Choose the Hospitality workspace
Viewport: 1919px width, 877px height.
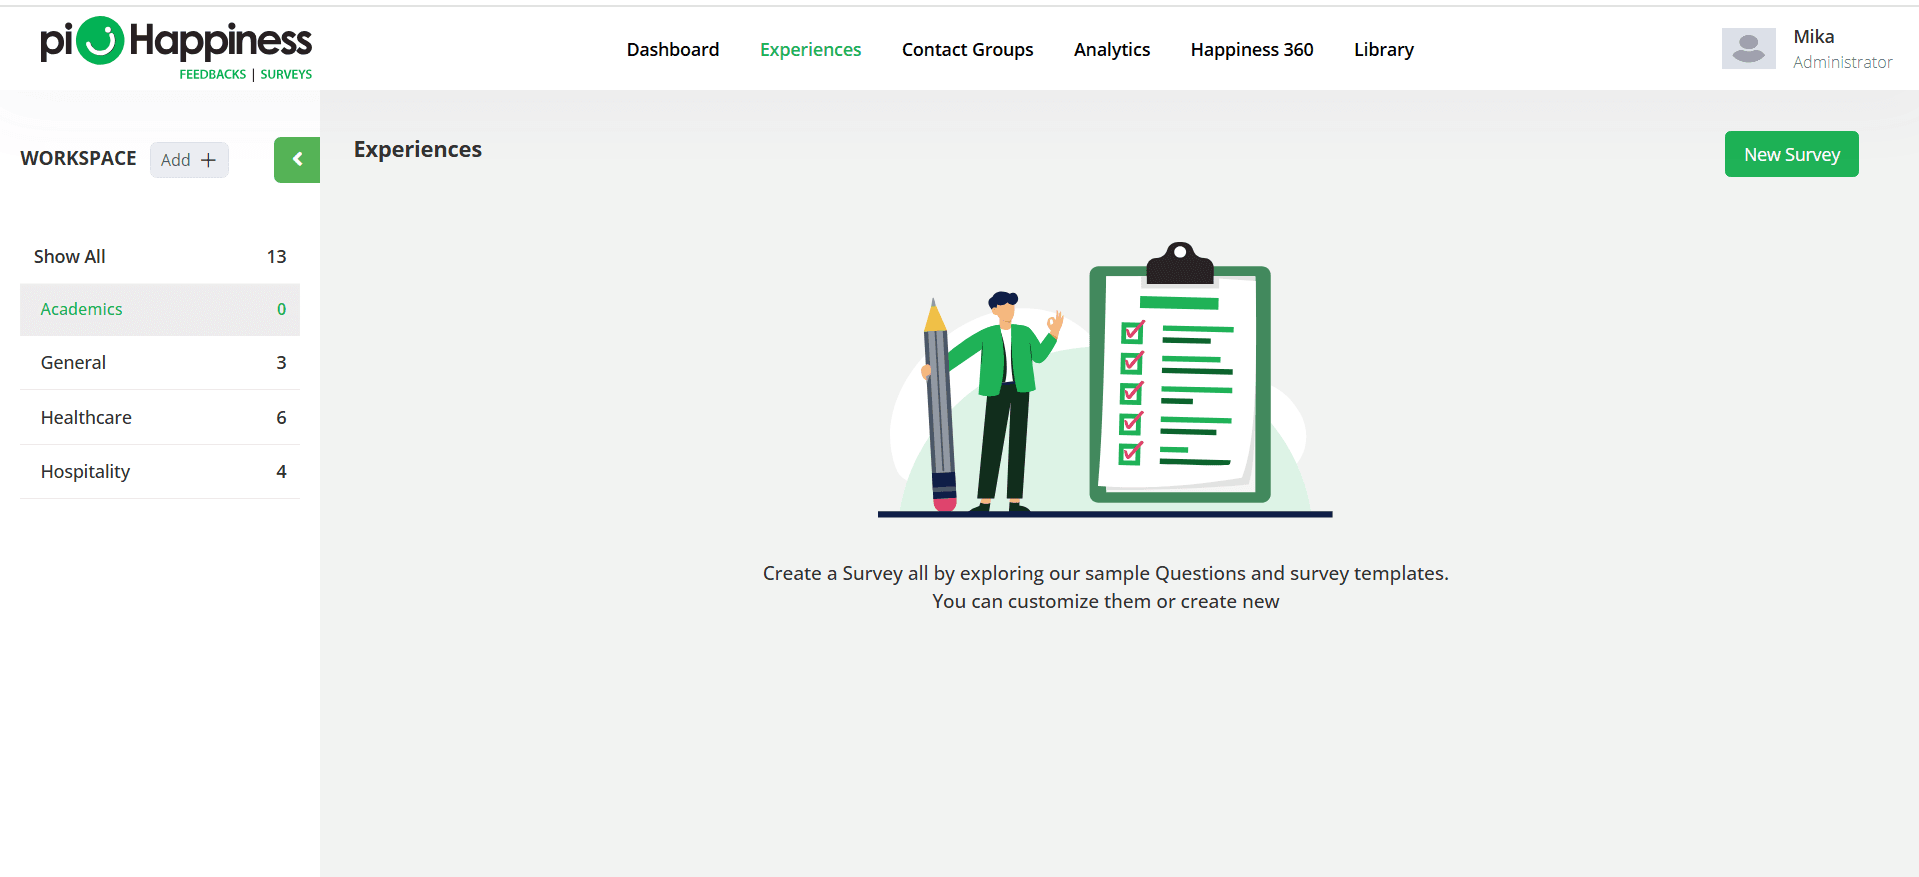(160, 472)
